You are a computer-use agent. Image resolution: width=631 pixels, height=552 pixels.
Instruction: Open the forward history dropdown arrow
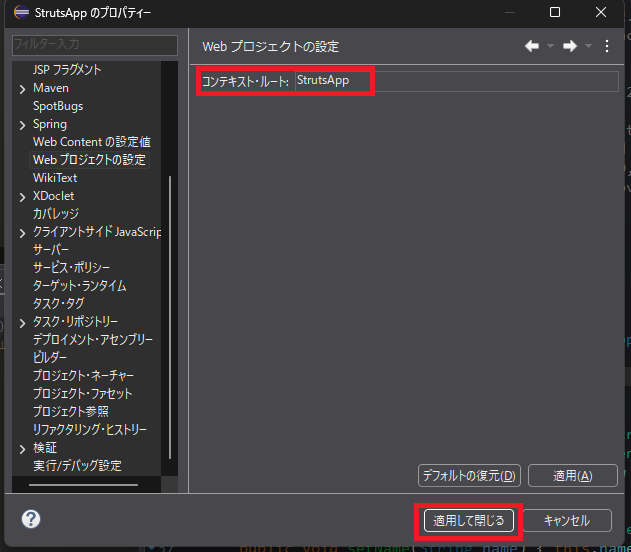tap(588, 46)
